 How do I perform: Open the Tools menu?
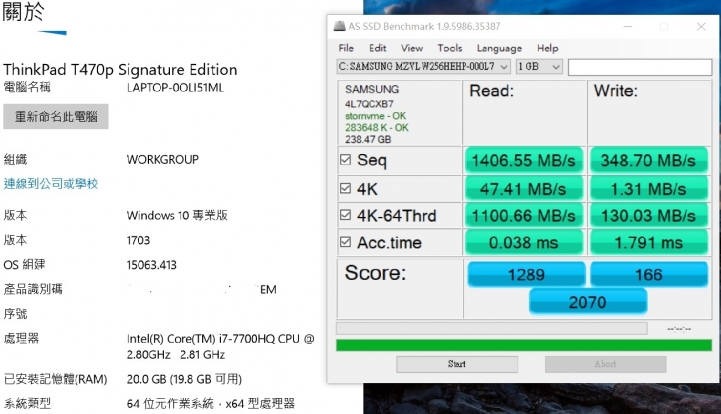tap(450, 48)
